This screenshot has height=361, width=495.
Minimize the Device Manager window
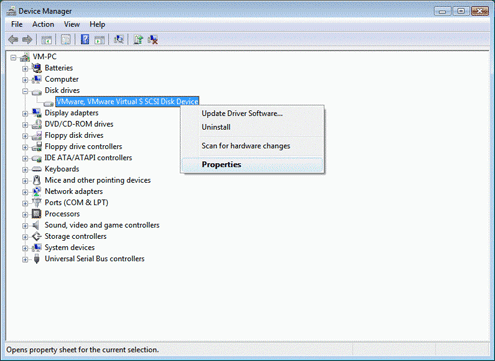pos(443,11)
